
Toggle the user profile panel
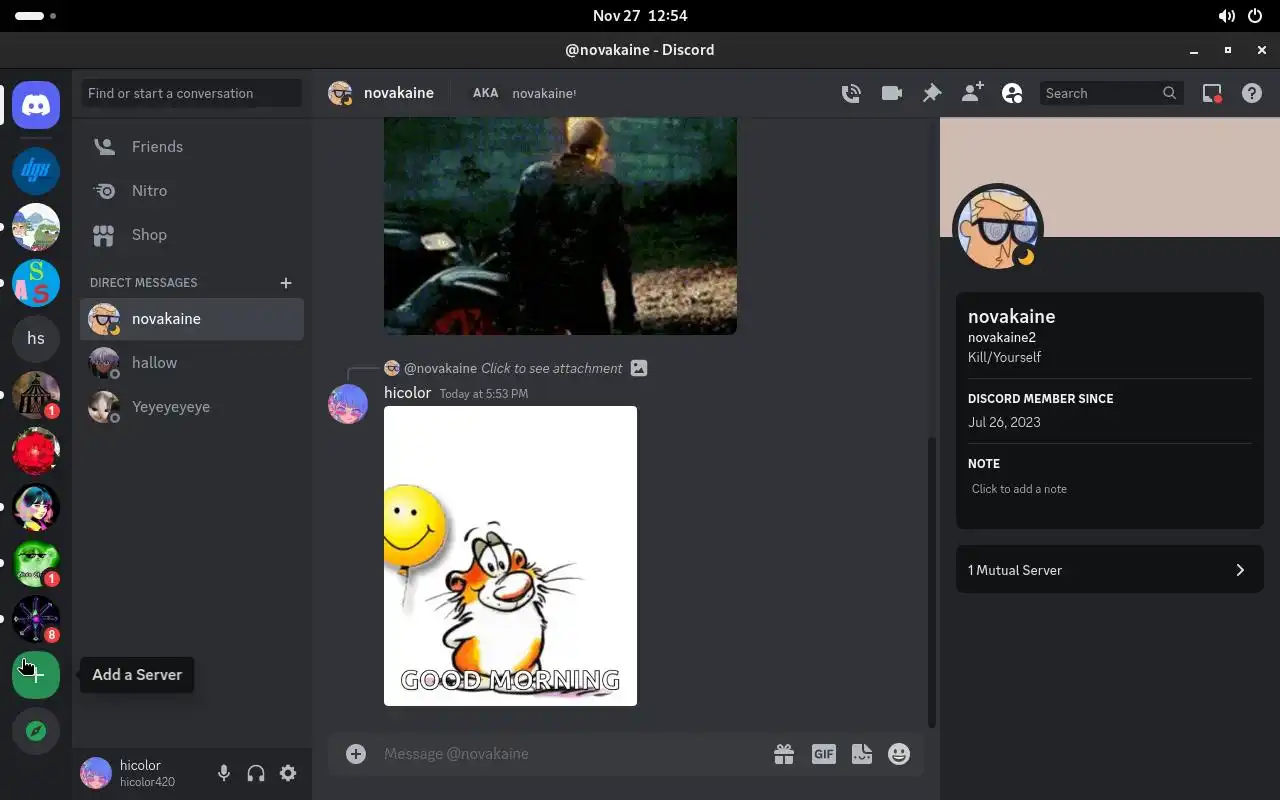(x=1012, y=93)
